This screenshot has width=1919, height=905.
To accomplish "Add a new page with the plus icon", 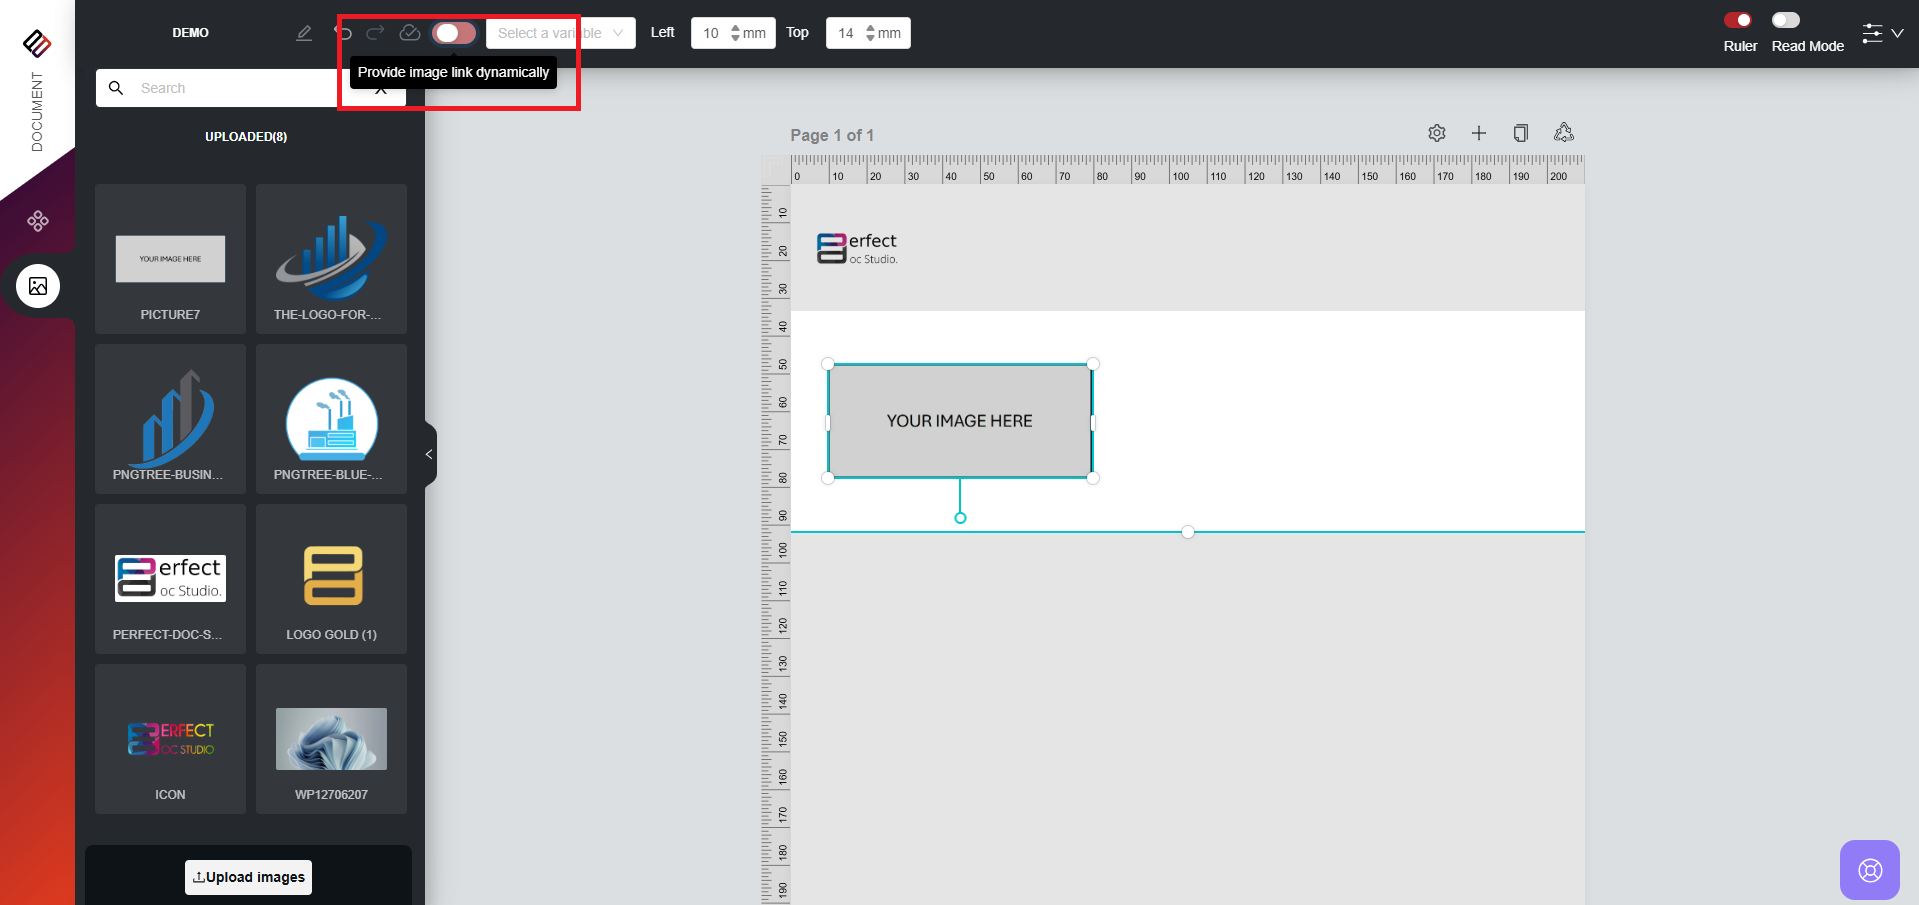I will click(1479, 132).
